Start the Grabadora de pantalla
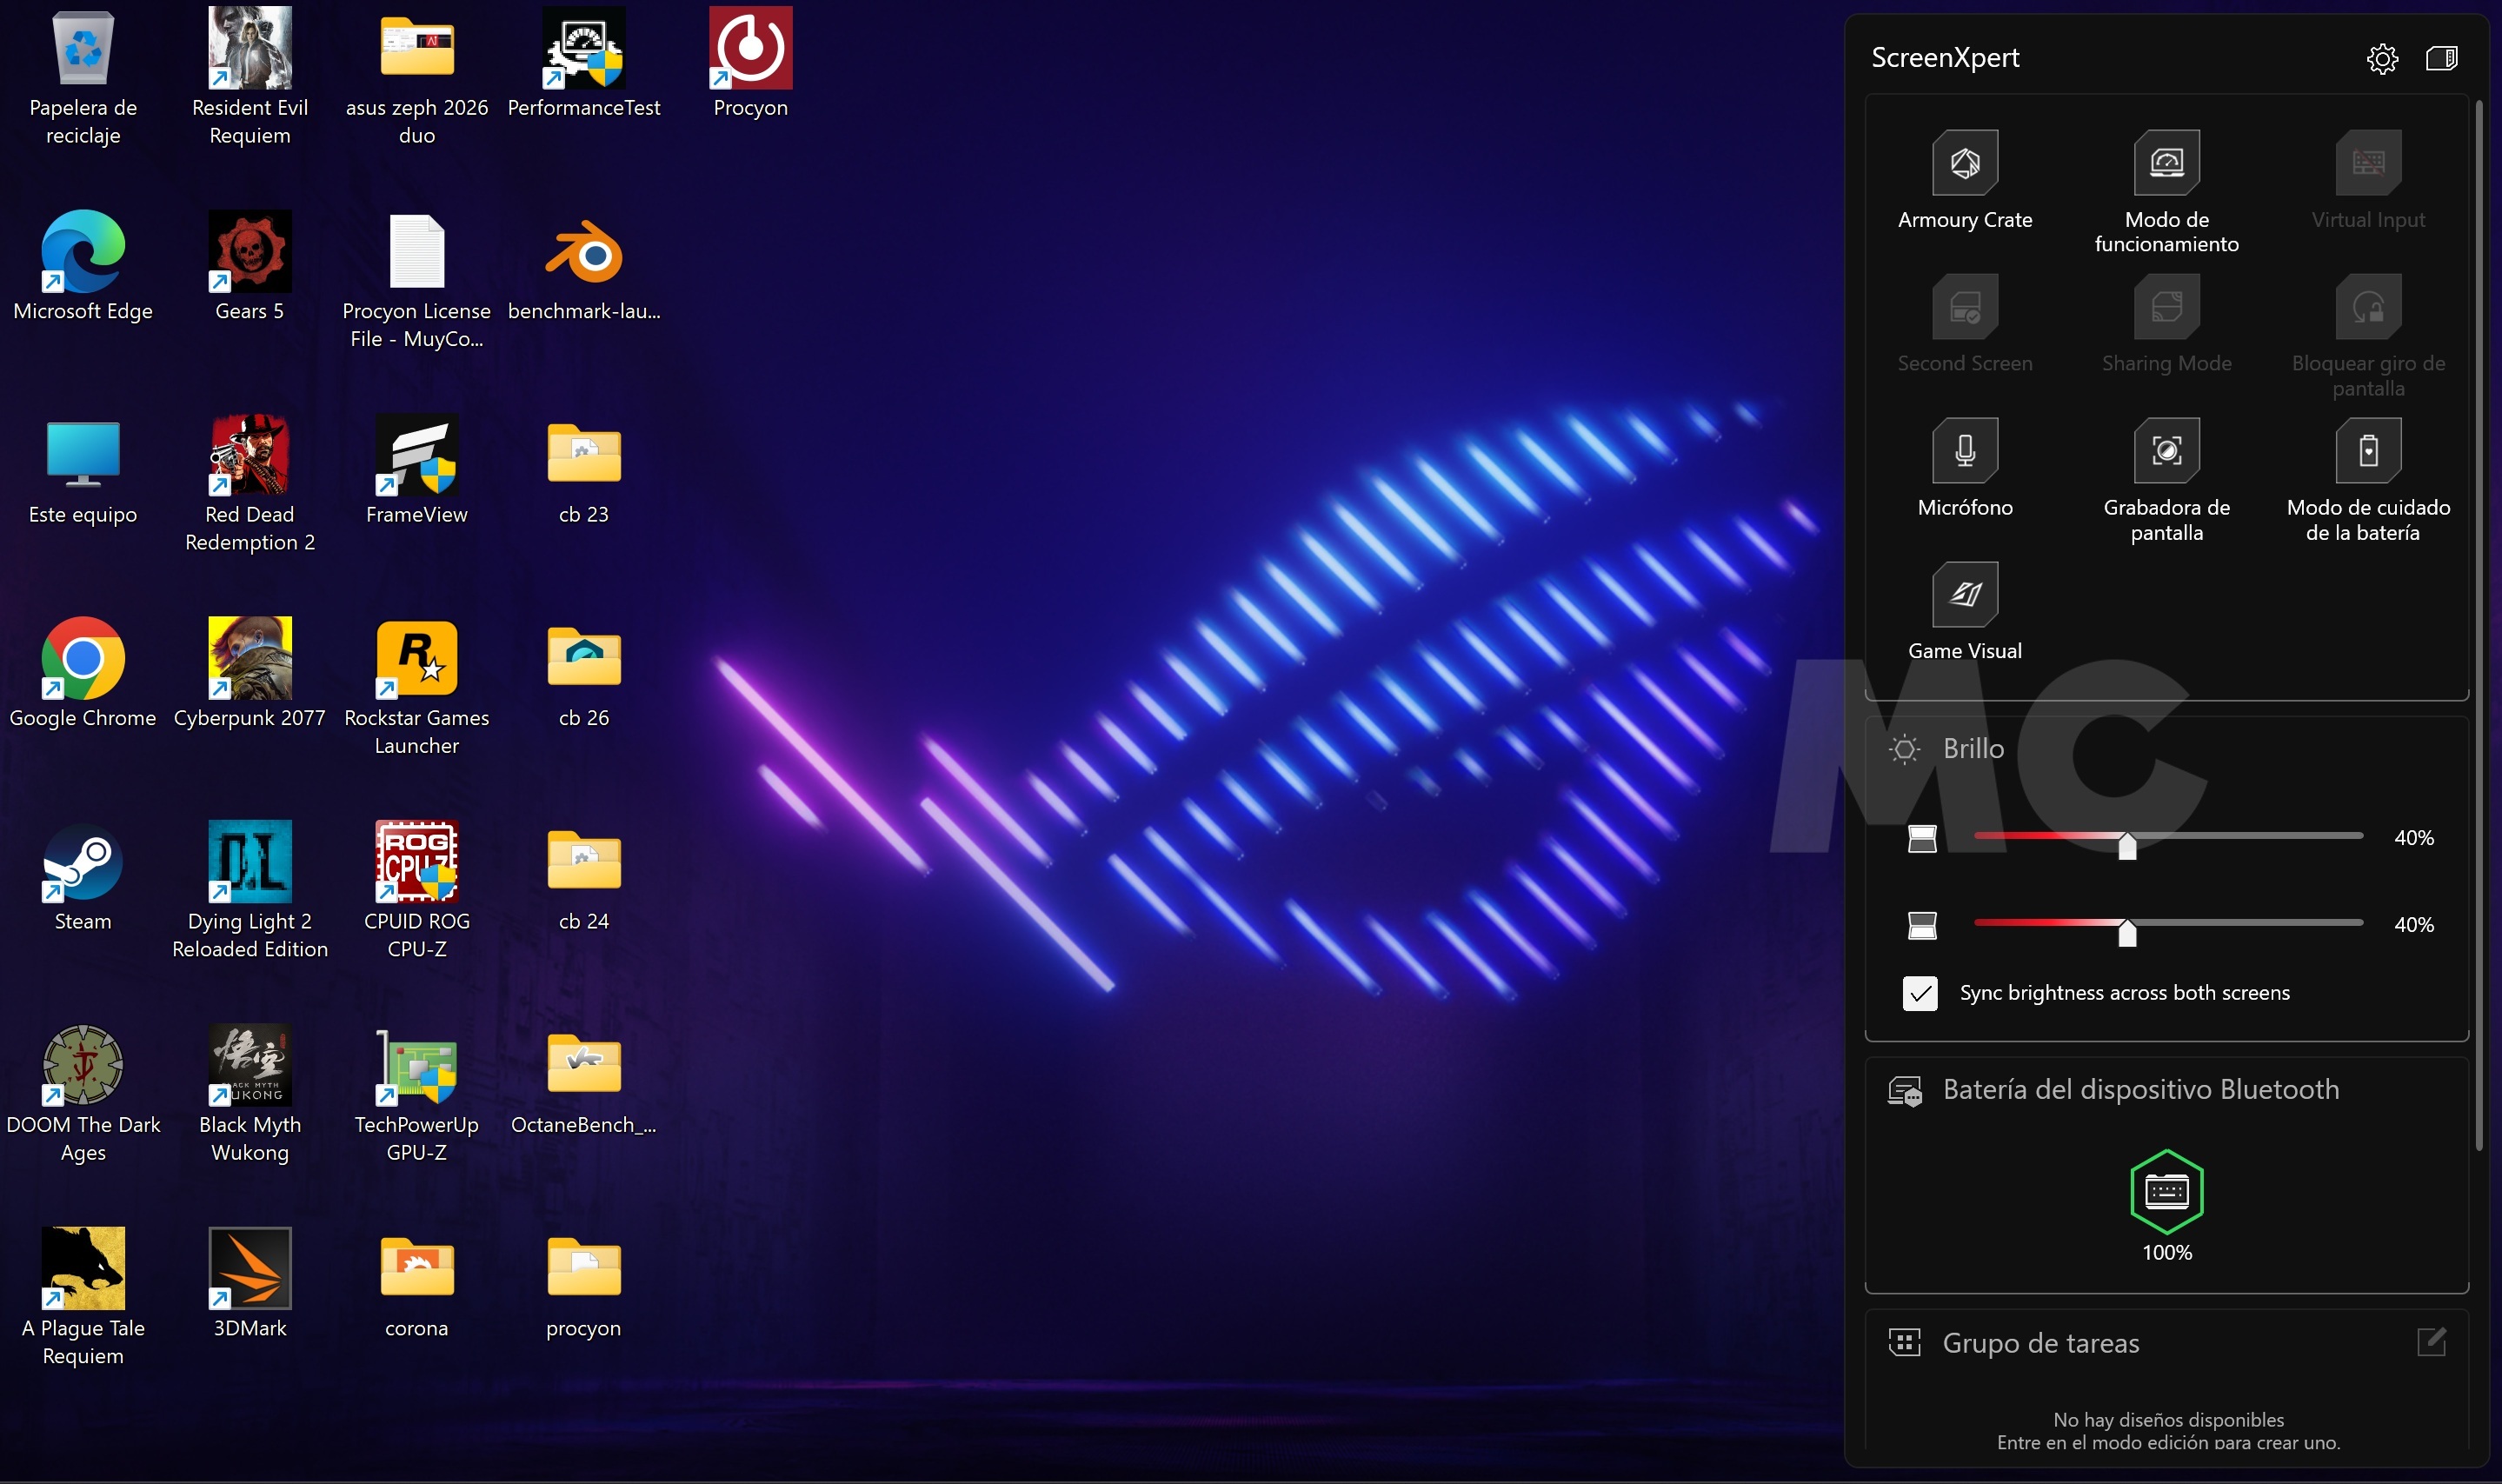The height and width of the screenshot is (1484, 2502). (2166, 451)
